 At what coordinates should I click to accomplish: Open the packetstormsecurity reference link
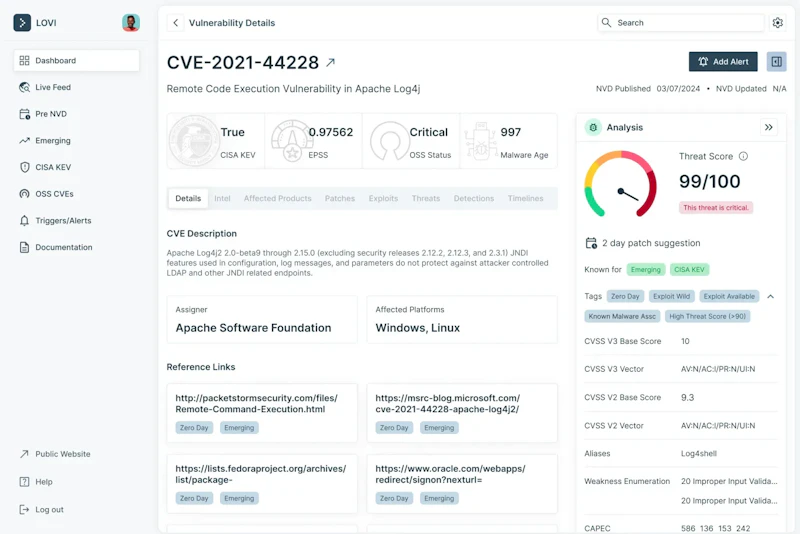coord(256,403)
